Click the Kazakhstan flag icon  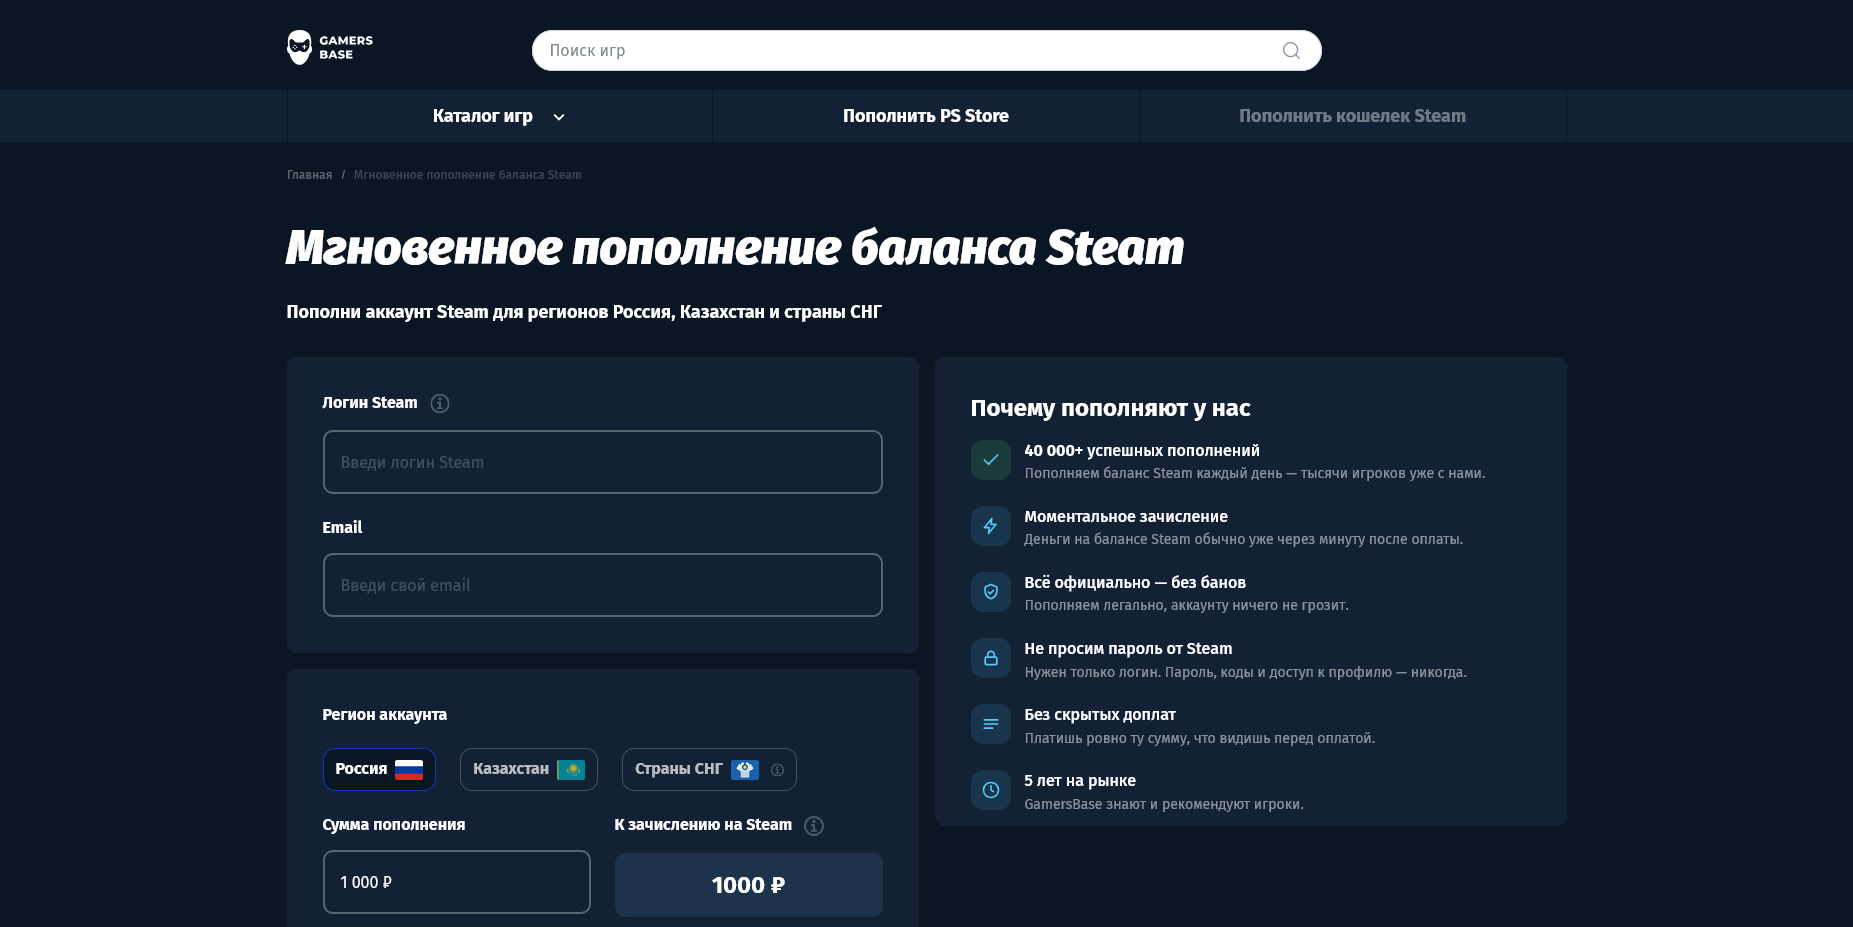click(571, 769)
